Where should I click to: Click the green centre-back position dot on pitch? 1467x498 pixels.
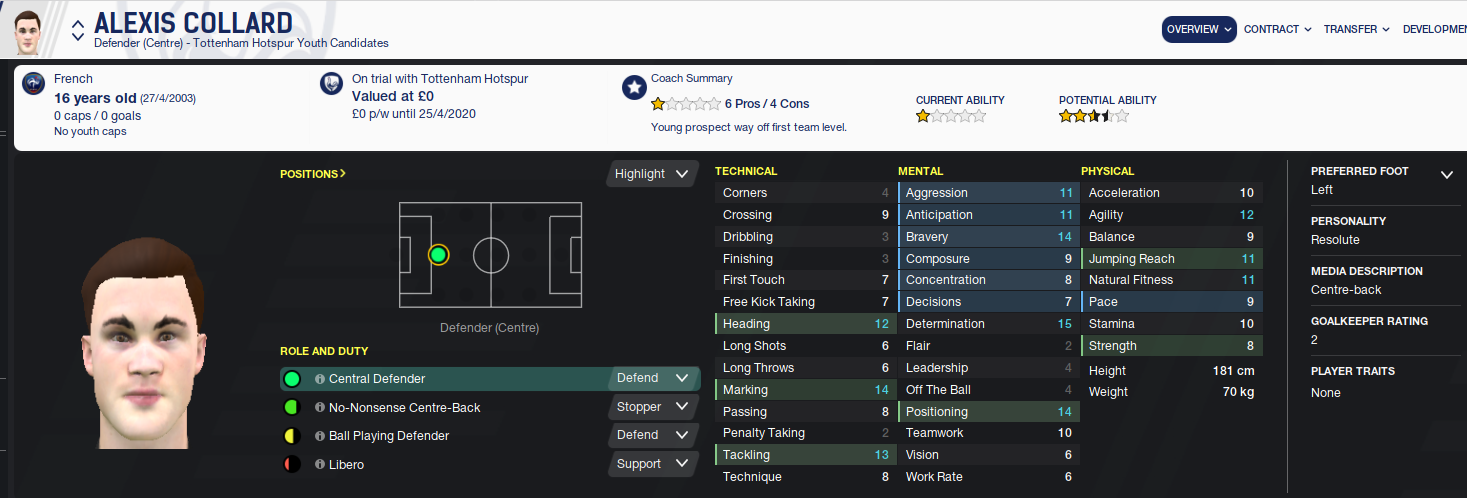438,254
